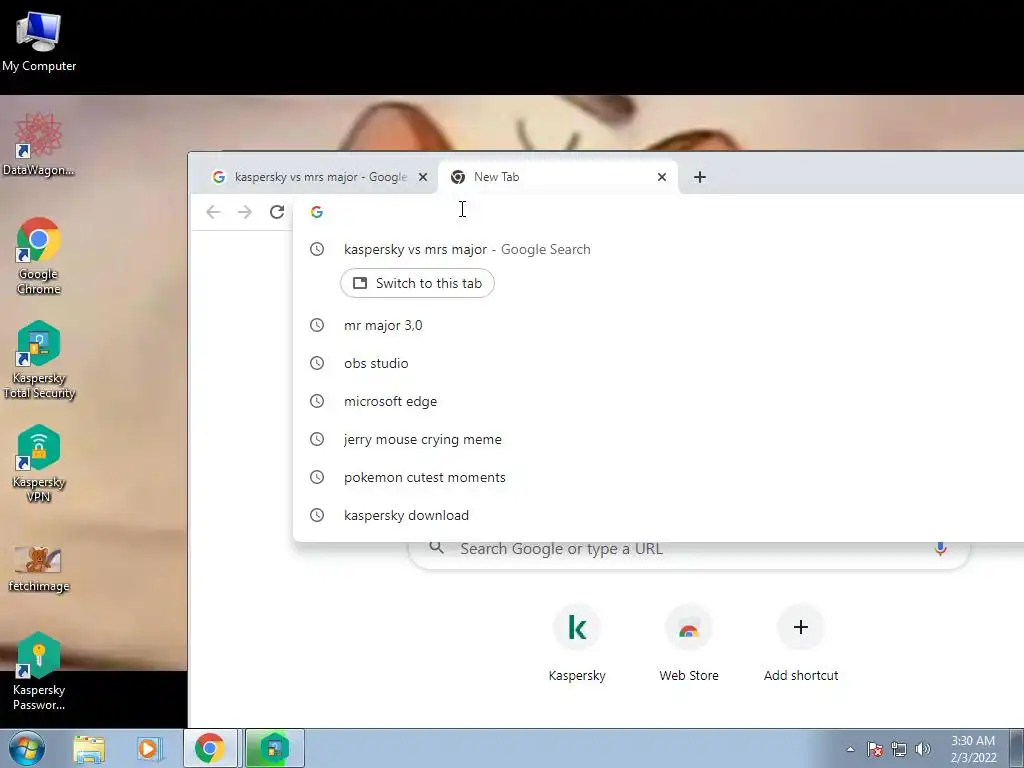Select 'kaspersky vs mrs major' suggestion

point(658,249)
